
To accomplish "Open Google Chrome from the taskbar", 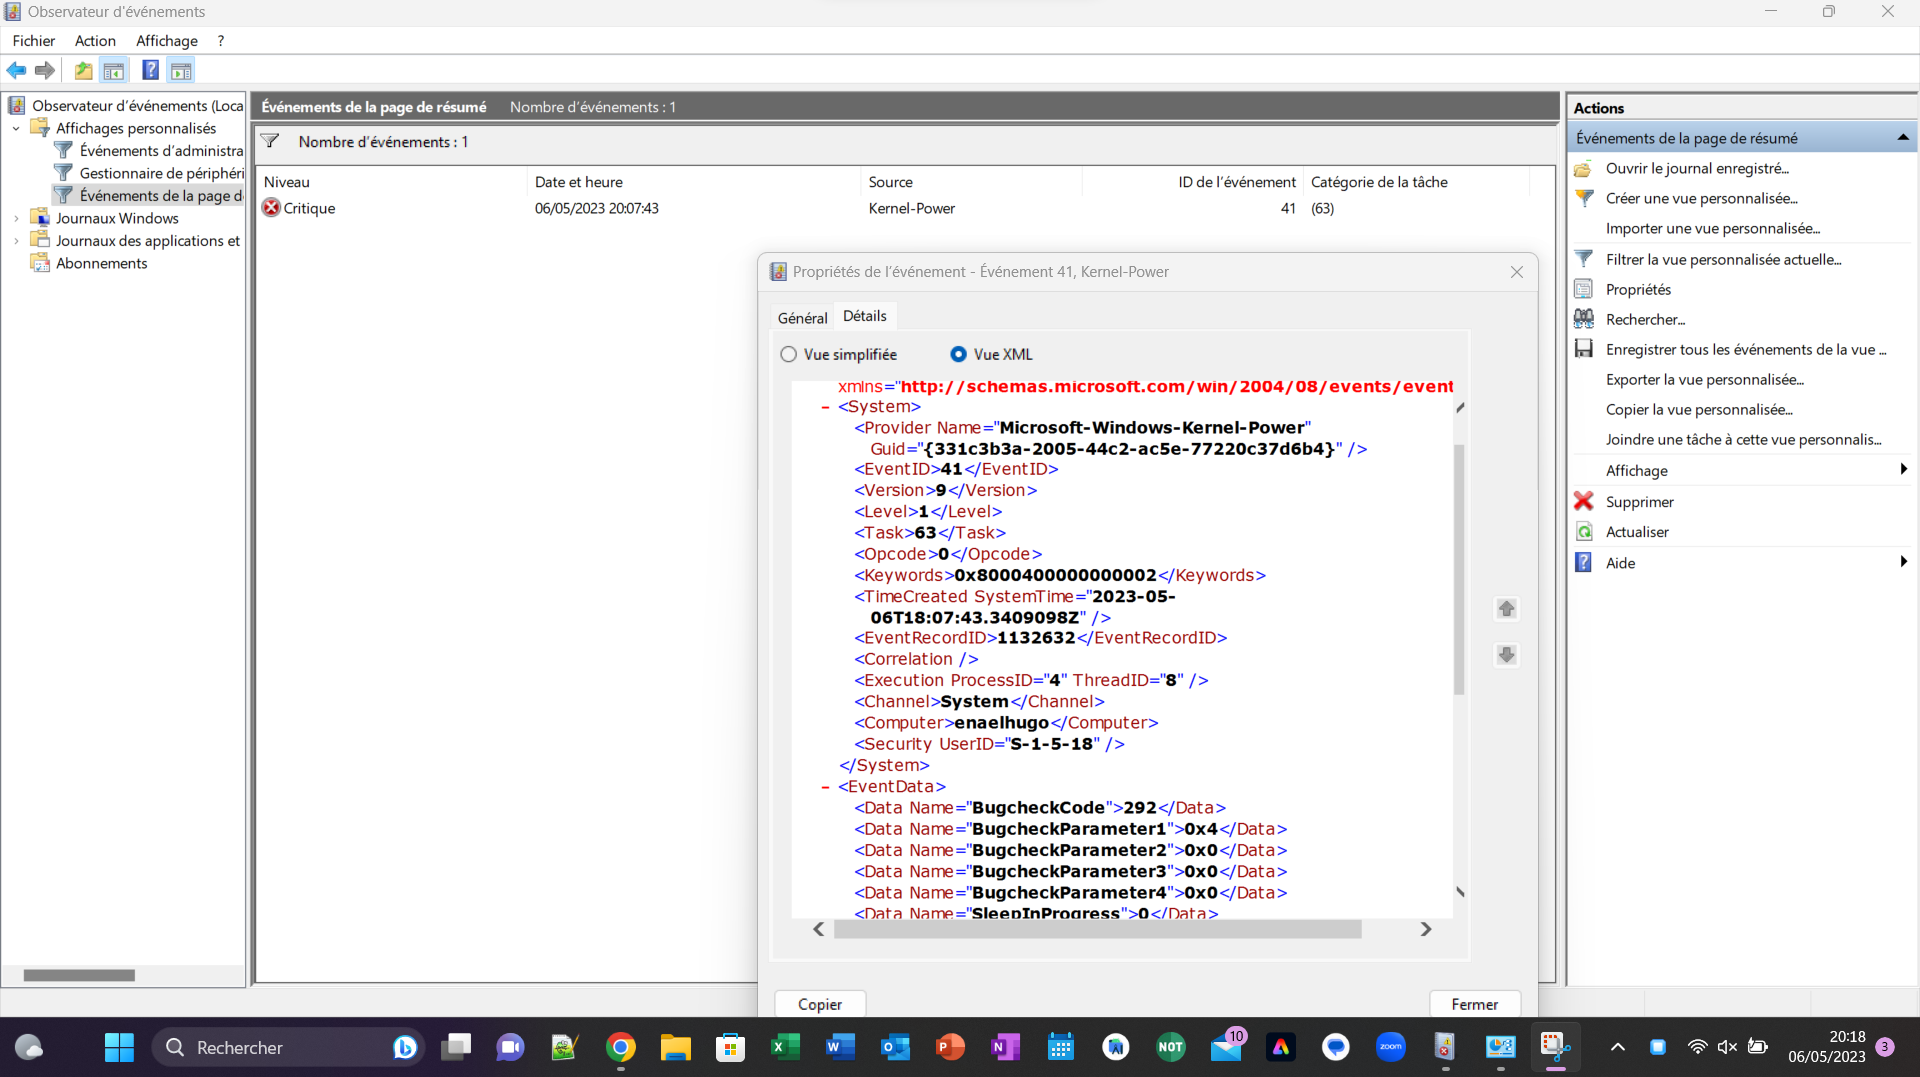I will click(x=621, y=1047).
